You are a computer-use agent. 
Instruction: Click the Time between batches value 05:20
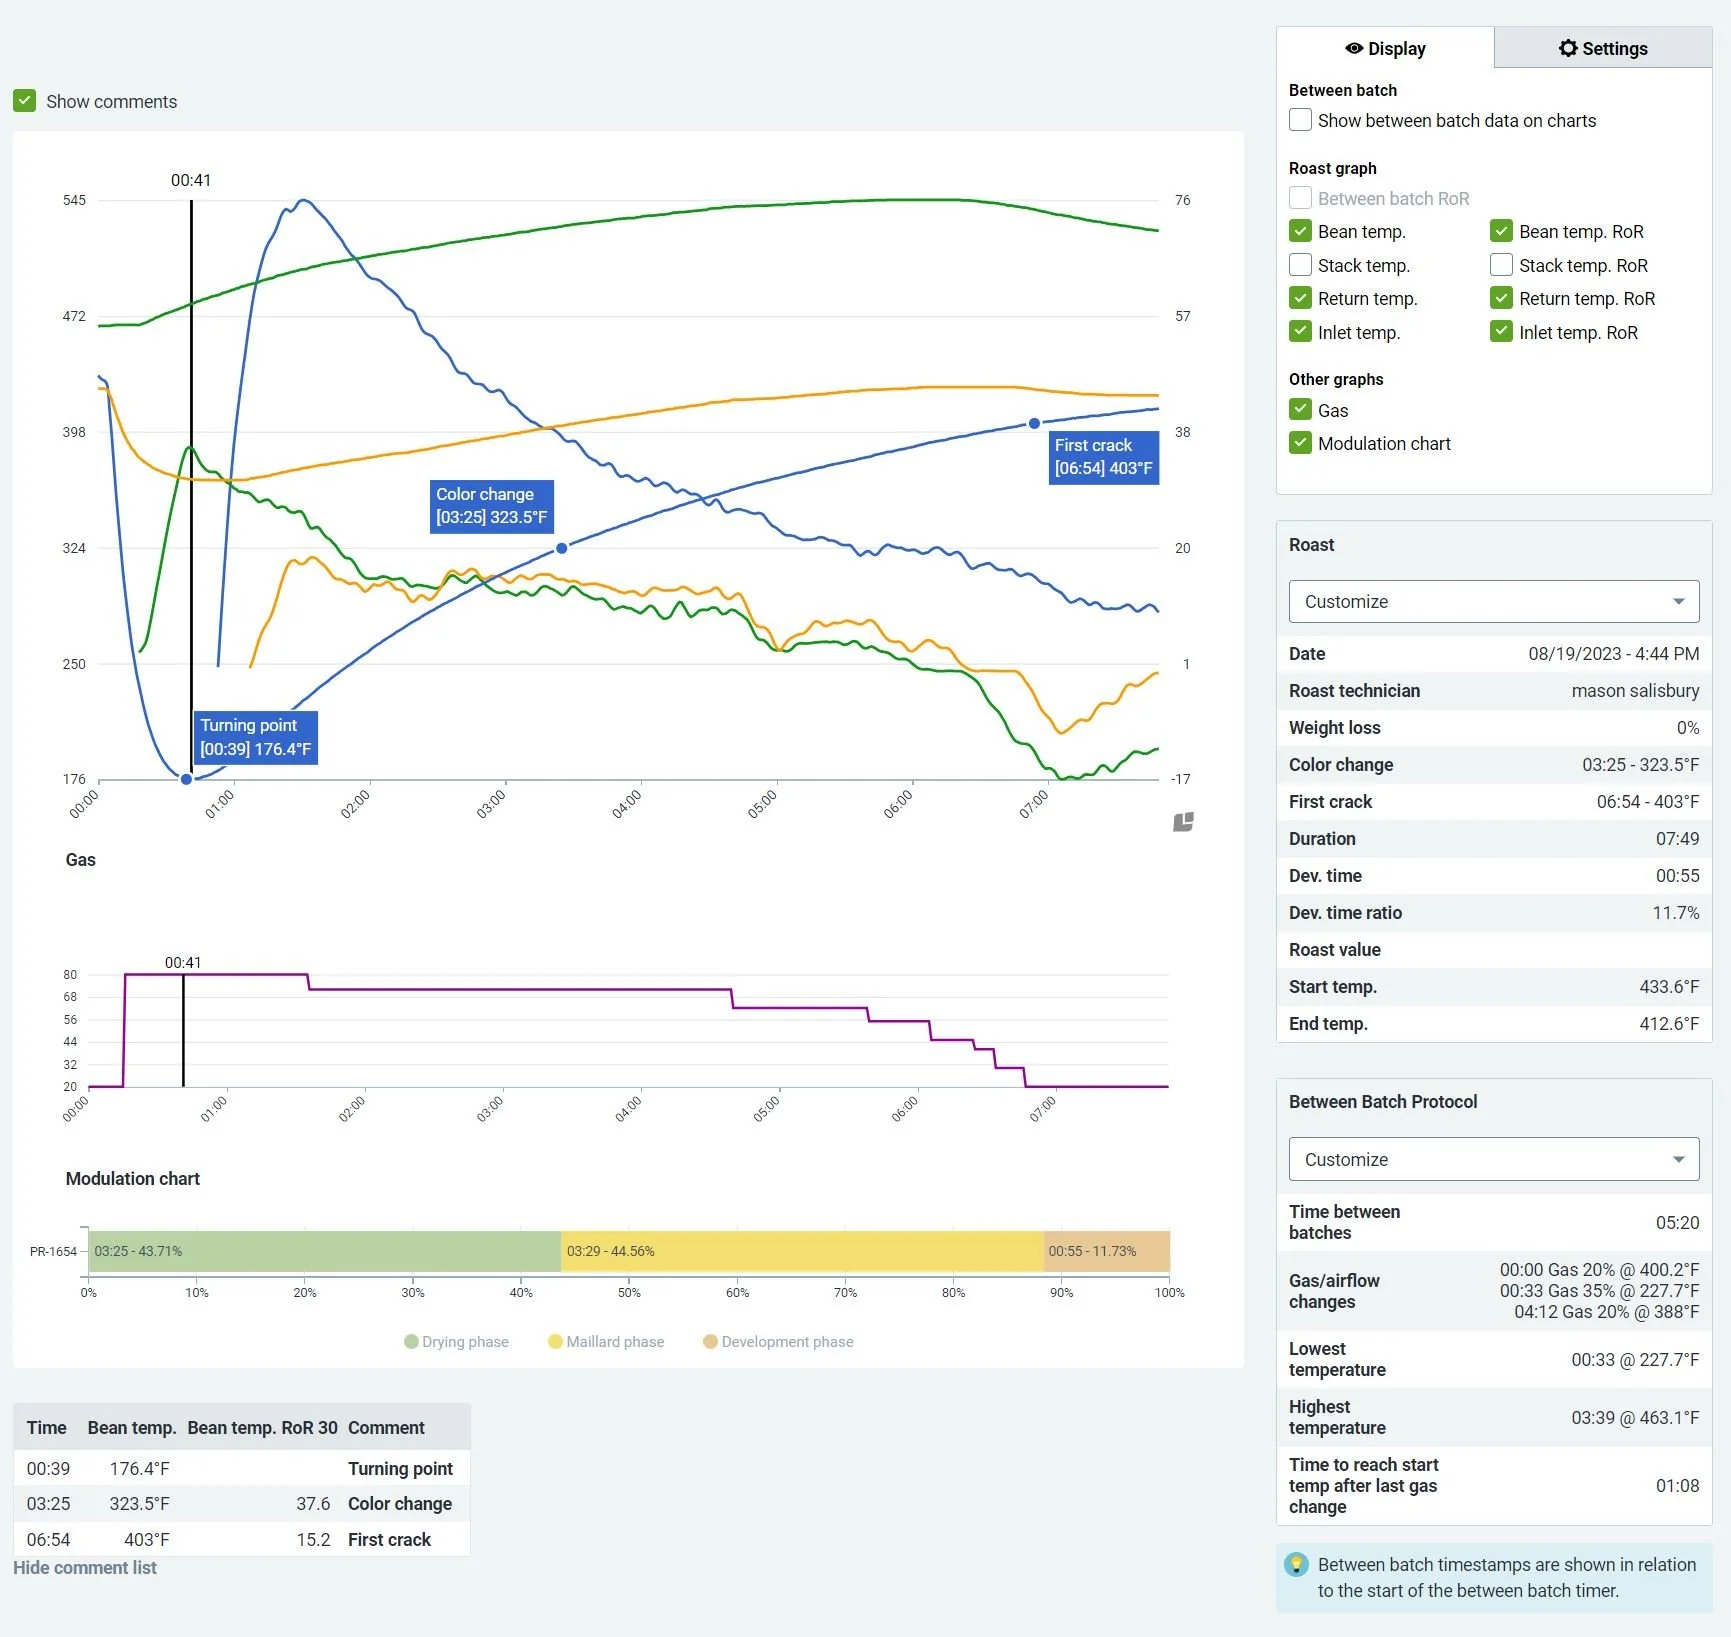(x=1677, y=1223)
